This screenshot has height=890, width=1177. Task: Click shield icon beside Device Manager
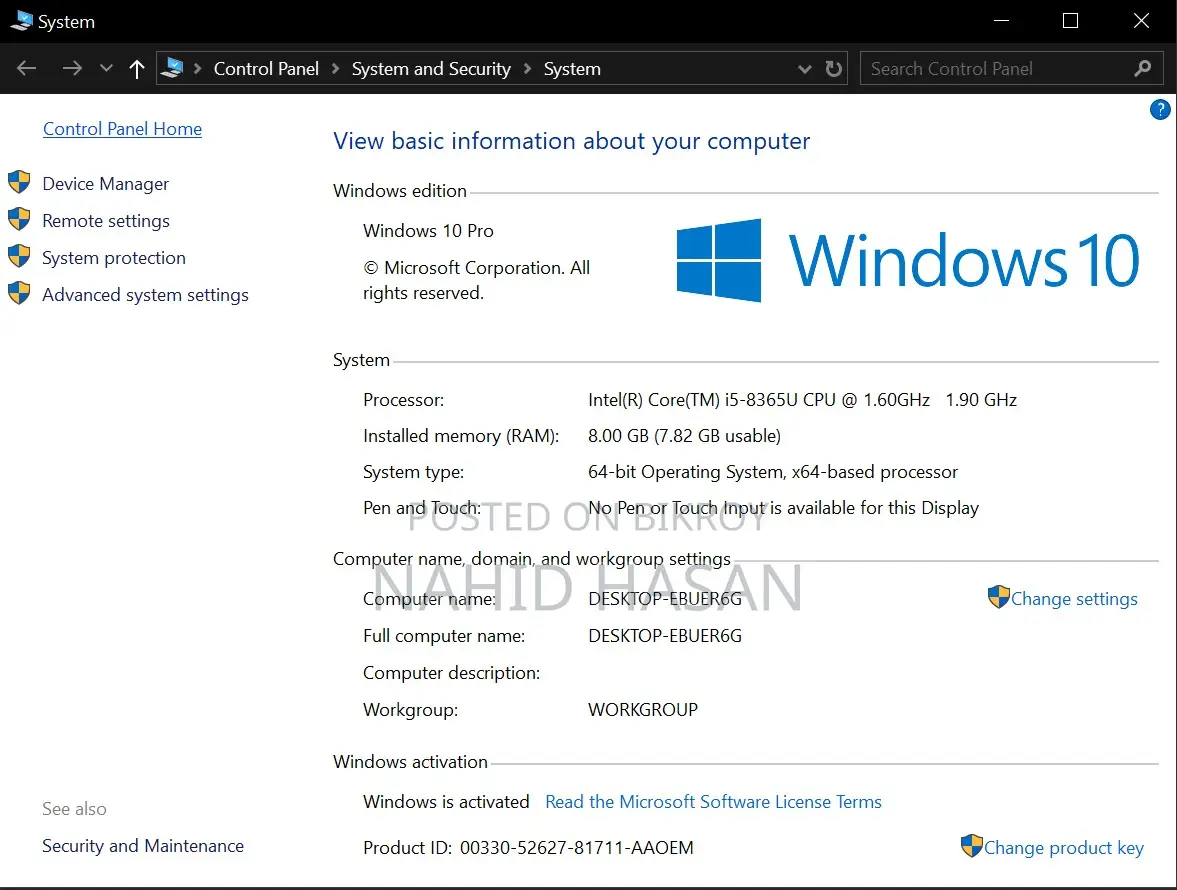19,182
